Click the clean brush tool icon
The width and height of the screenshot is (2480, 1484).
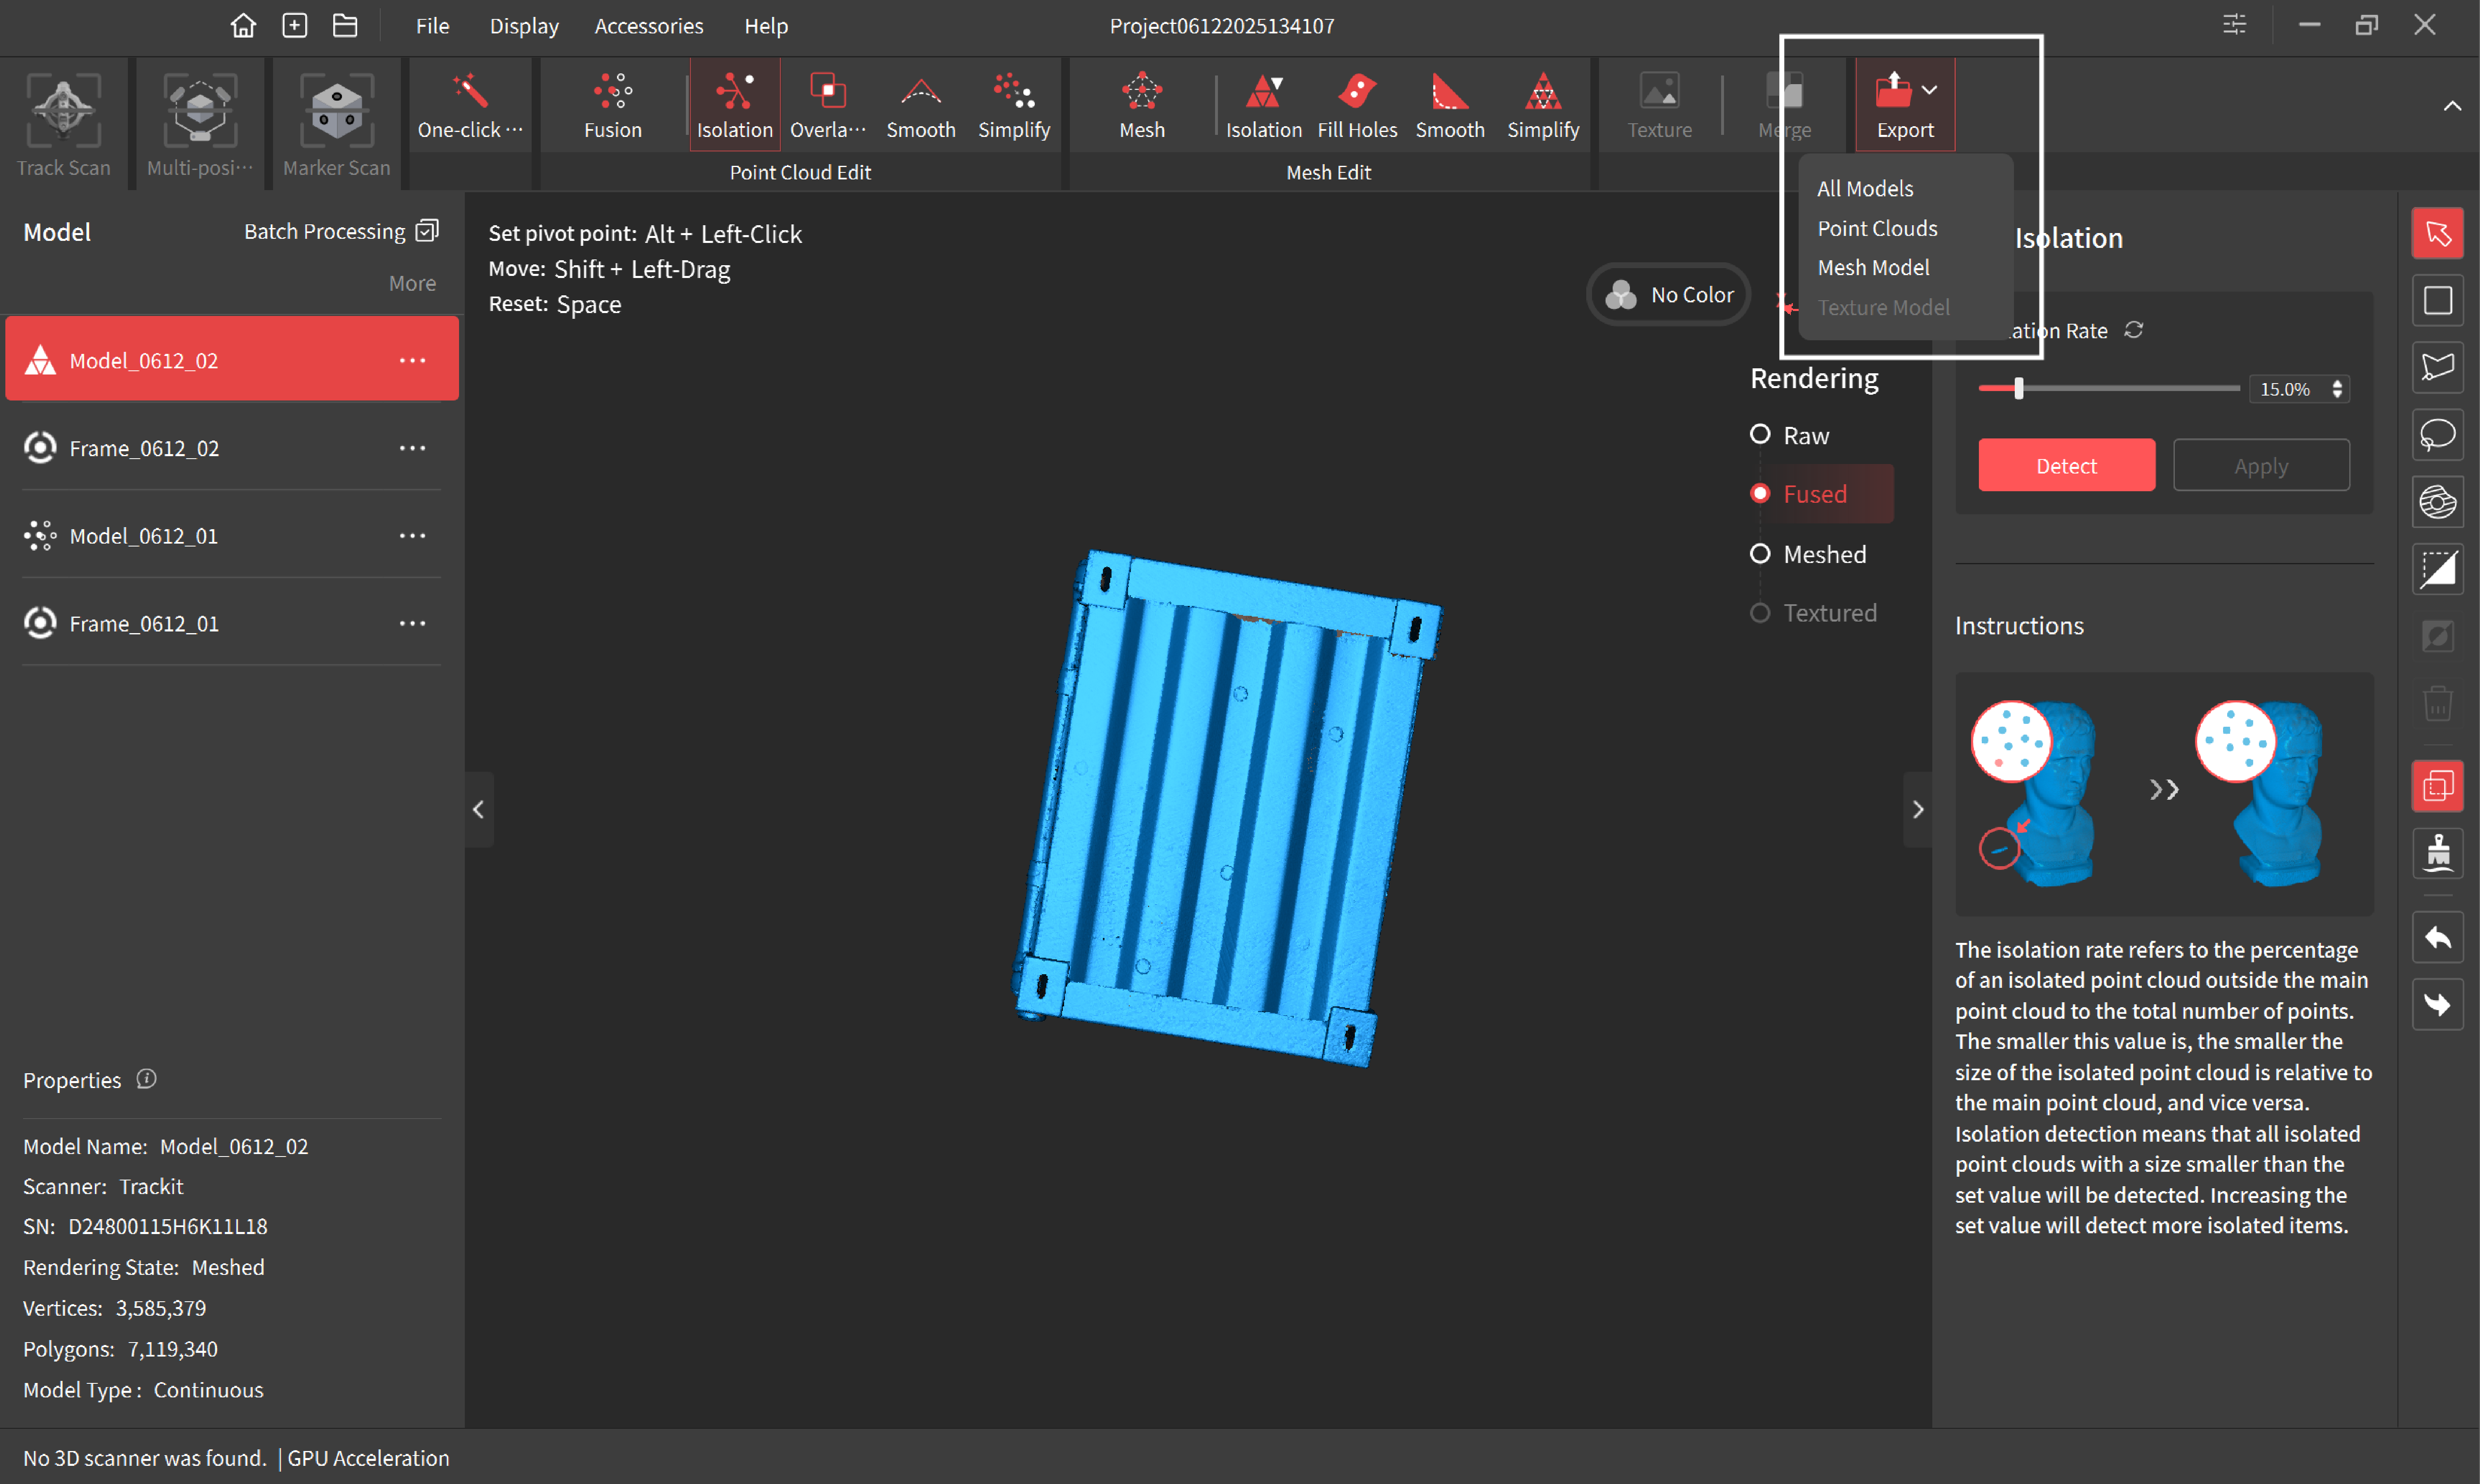2437,853
